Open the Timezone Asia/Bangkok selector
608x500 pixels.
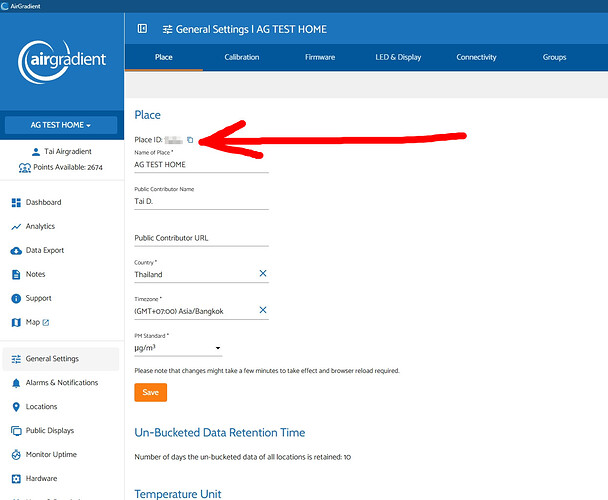coord(193,311)
